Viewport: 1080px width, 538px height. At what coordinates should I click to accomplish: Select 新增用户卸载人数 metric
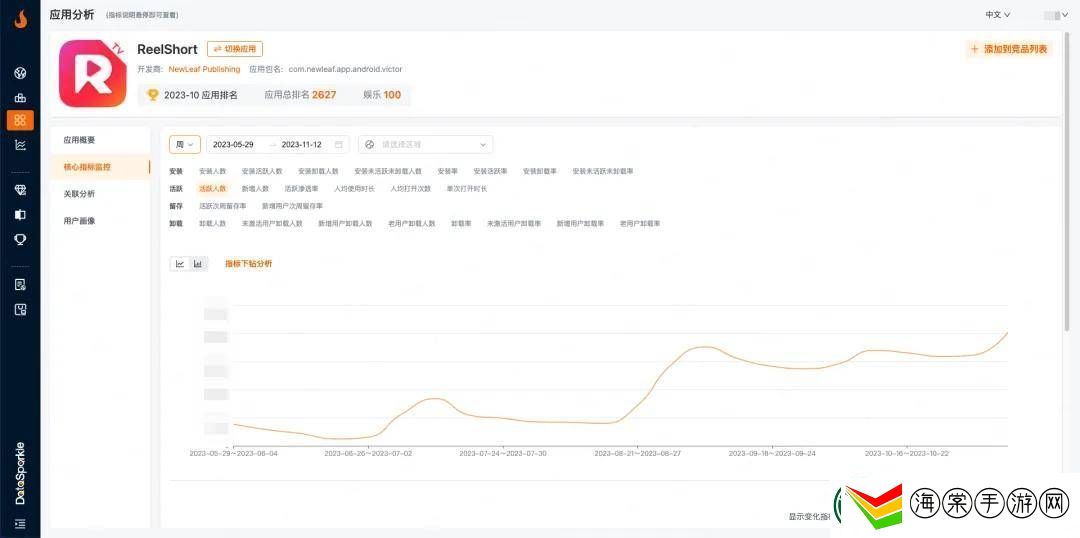point(345,224)
